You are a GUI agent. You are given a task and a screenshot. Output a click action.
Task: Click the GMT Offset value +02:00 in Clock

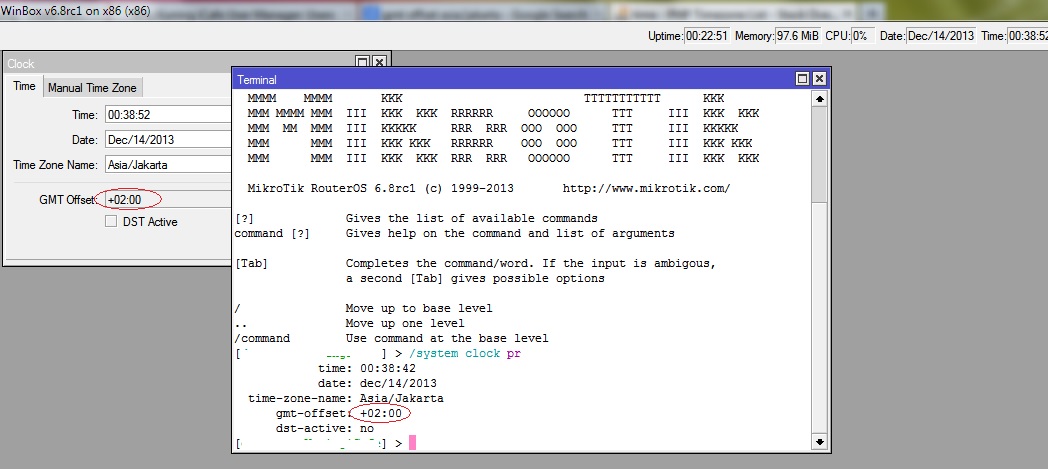[x=124, y=199]
